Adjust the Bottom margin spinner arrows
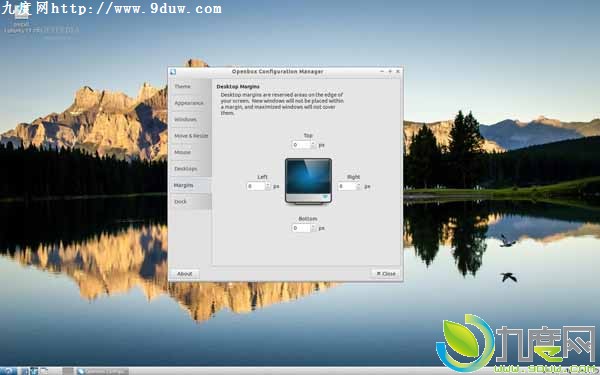Screen dimensions: 600x375 click(313, 228)
